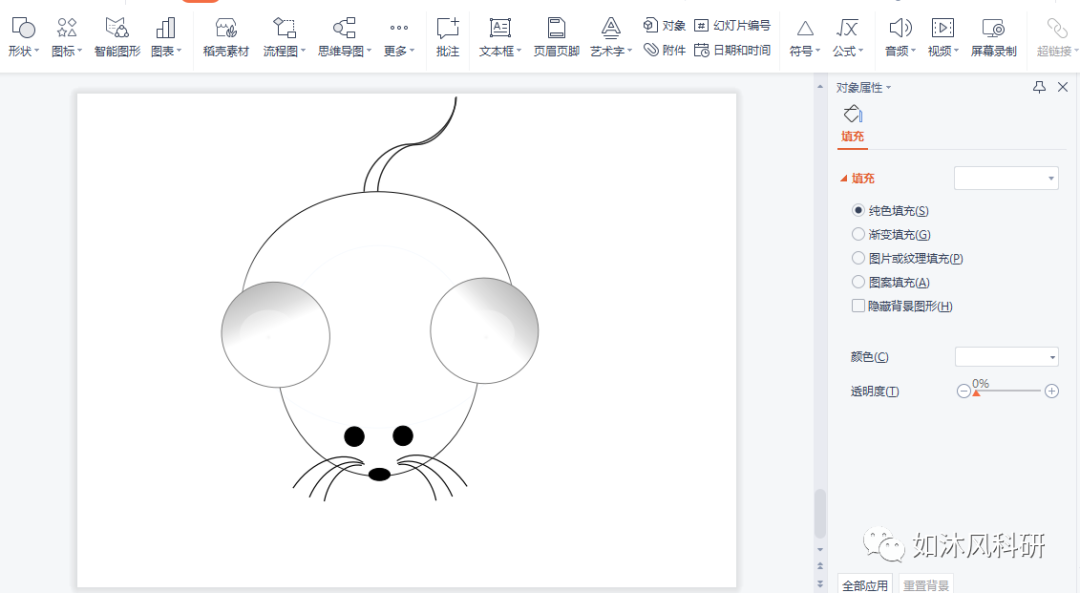Open 形状 dropdown arrow
The height and width of the screenshot is (593, 1080).
point(37,50)
